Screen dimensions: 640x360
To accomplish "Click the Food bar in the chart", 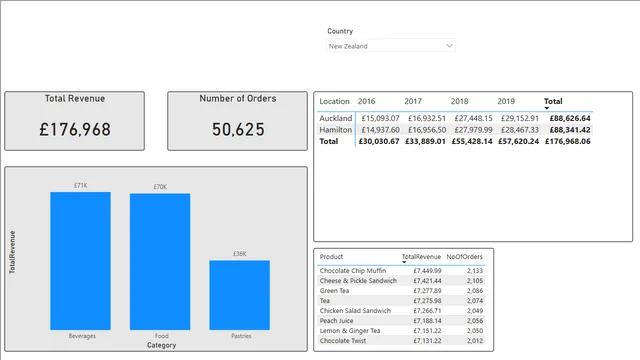I will [x=160, y=262].
